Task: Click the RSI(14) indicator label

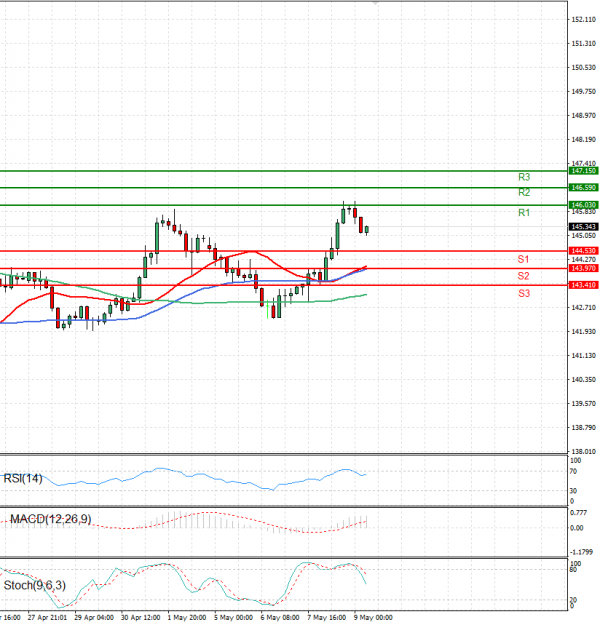Action: [x=22, y=478]
